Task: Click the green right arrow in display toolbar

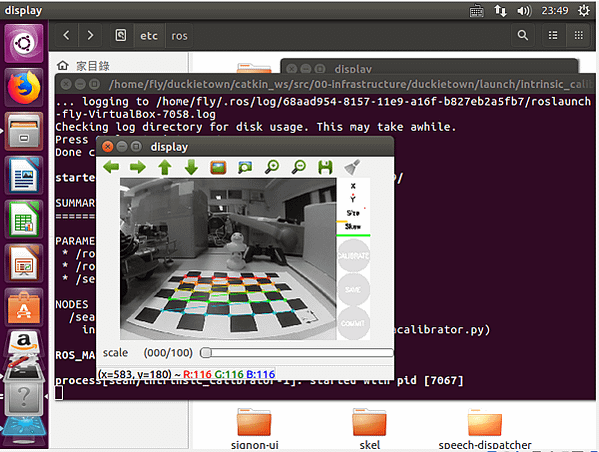Action: pyautogui.click(x=138, y=167)
